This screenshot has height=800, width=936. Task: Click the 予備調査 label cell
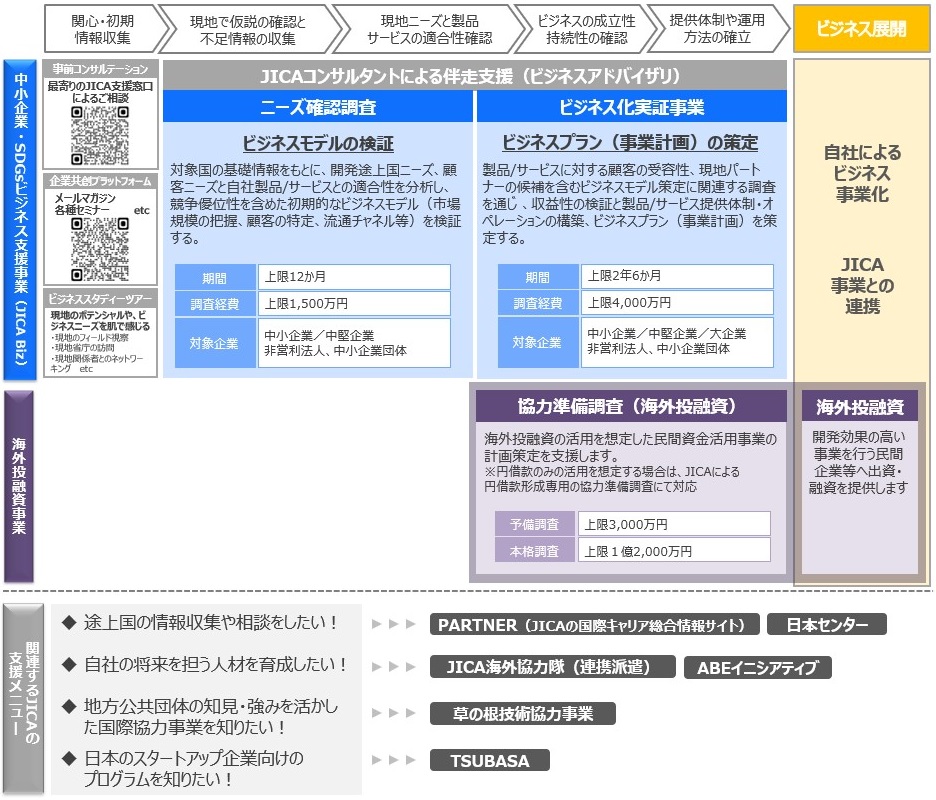pyautogui.click(x=534, y=524)
